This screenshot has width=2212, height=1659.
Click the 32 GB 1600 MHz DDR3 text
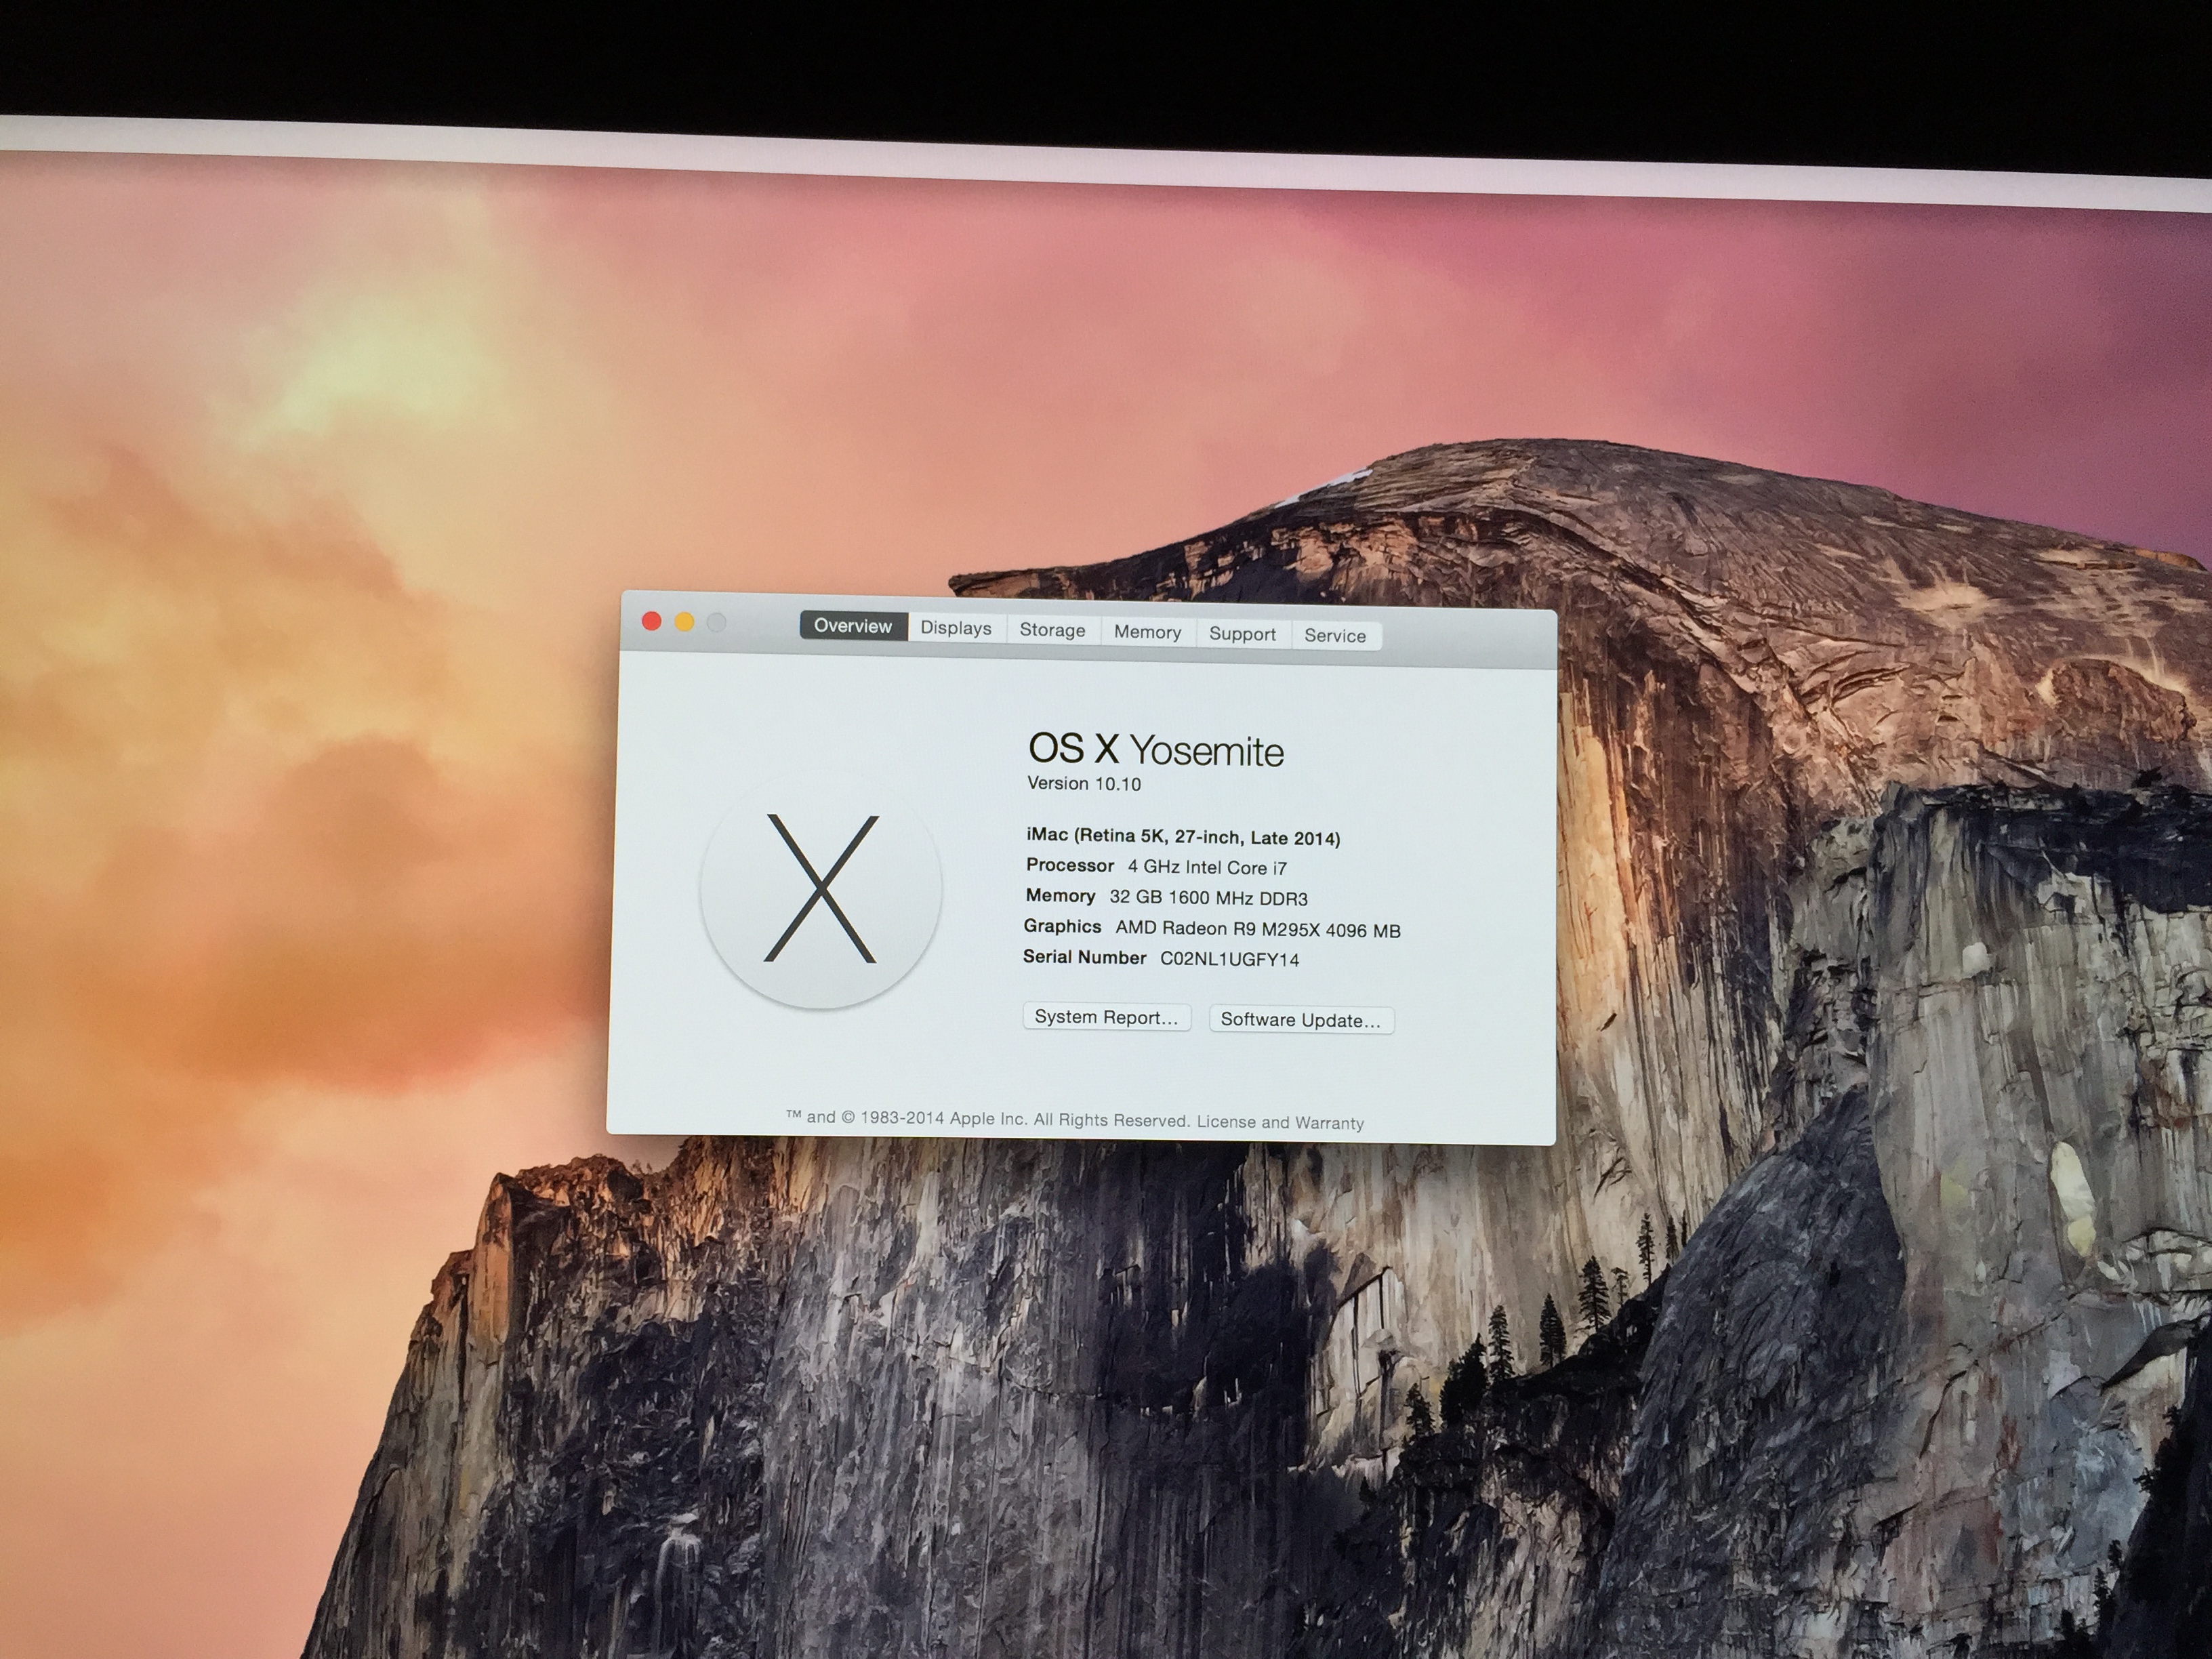tap(1208, 898)
